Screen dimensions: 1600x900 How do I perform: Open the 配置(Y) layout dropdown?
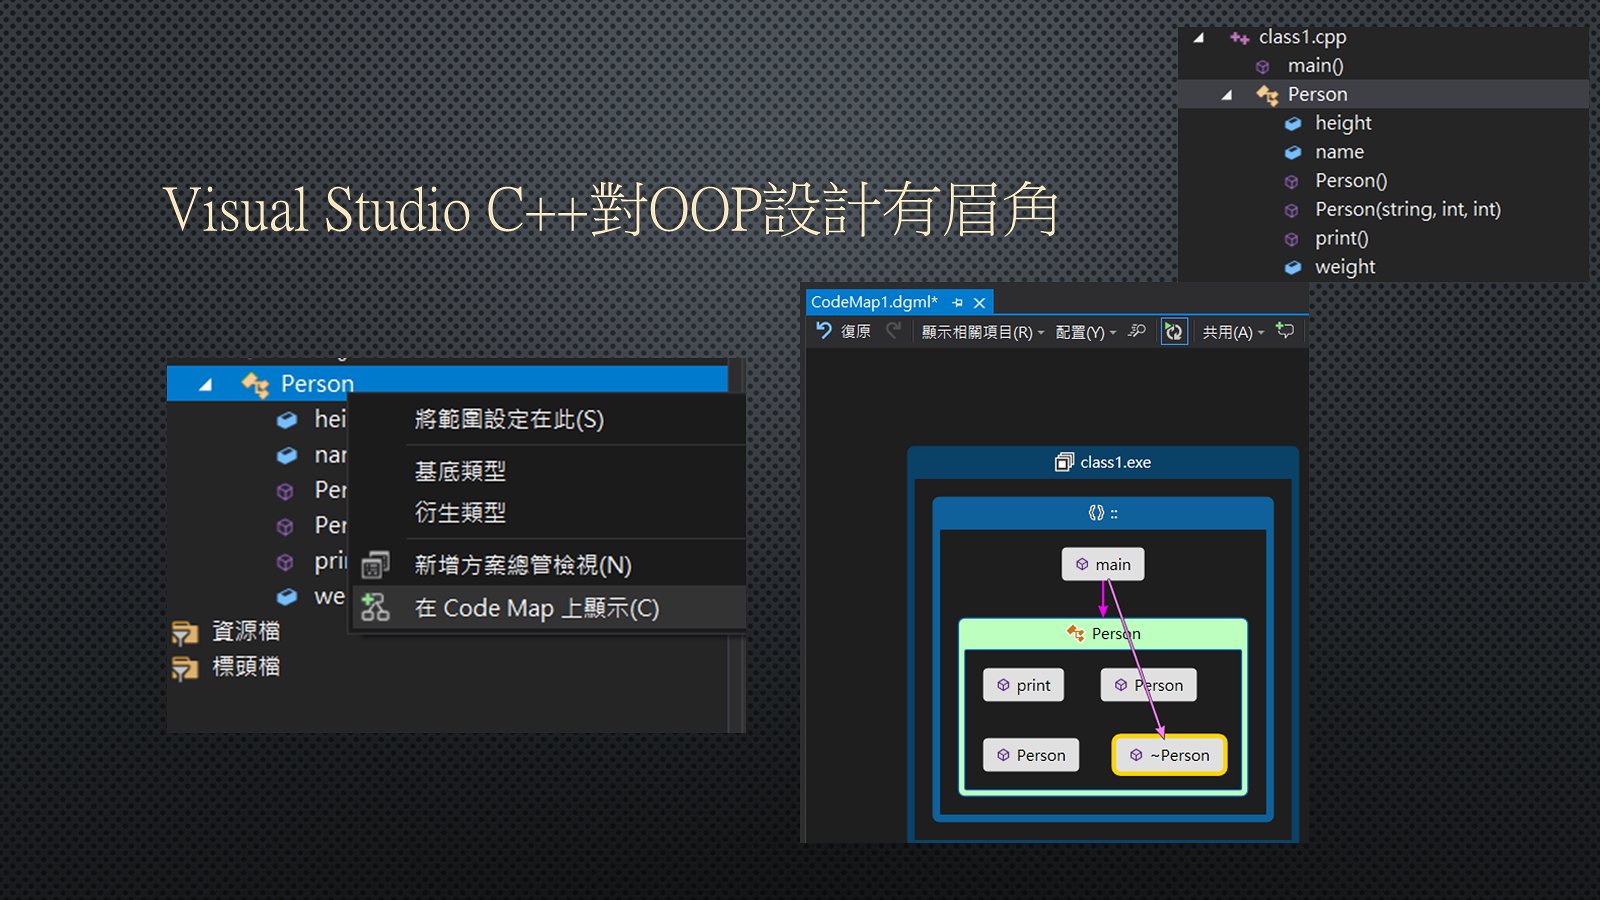1086,332
